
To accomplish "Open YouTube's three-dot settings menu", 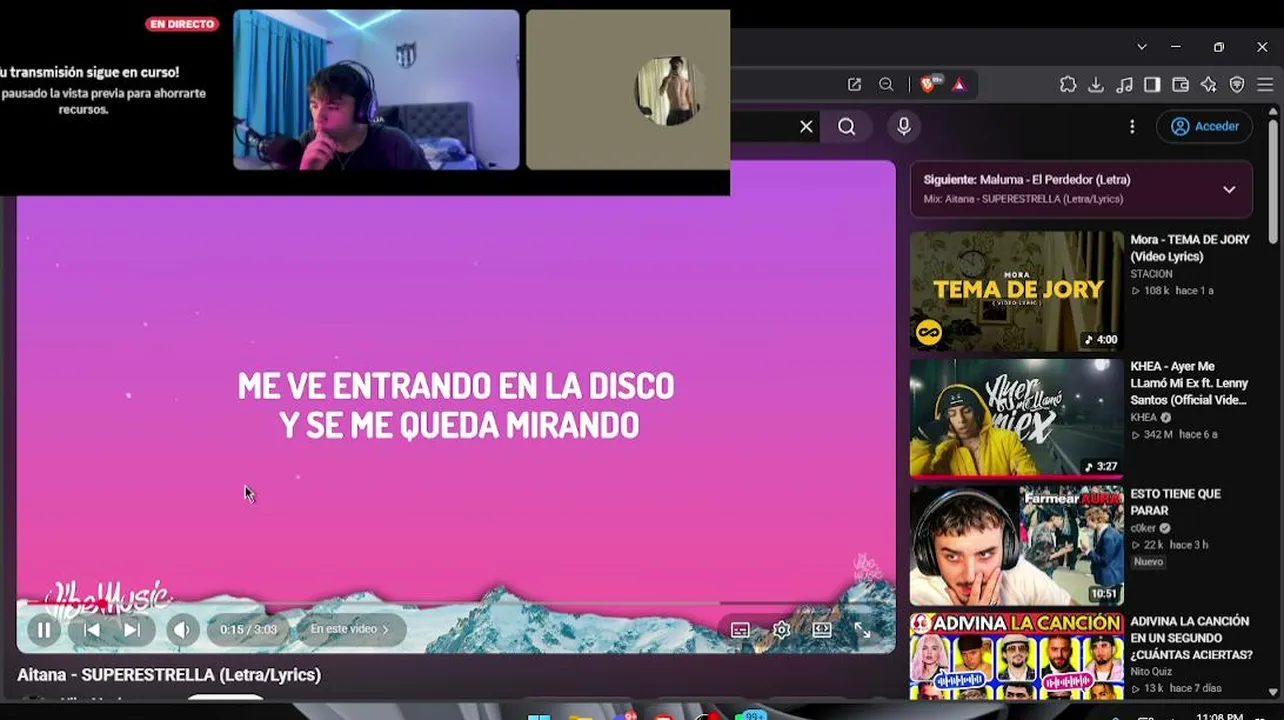I will (x=1132, y=126).
